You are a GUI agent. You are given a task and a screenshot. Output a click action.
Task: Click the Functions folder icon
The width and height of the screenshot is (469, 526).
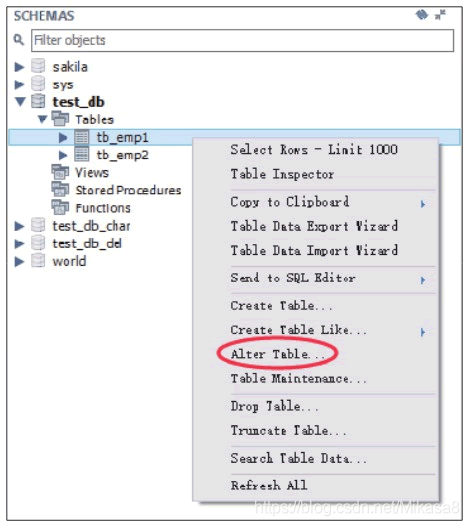point(60,207)
